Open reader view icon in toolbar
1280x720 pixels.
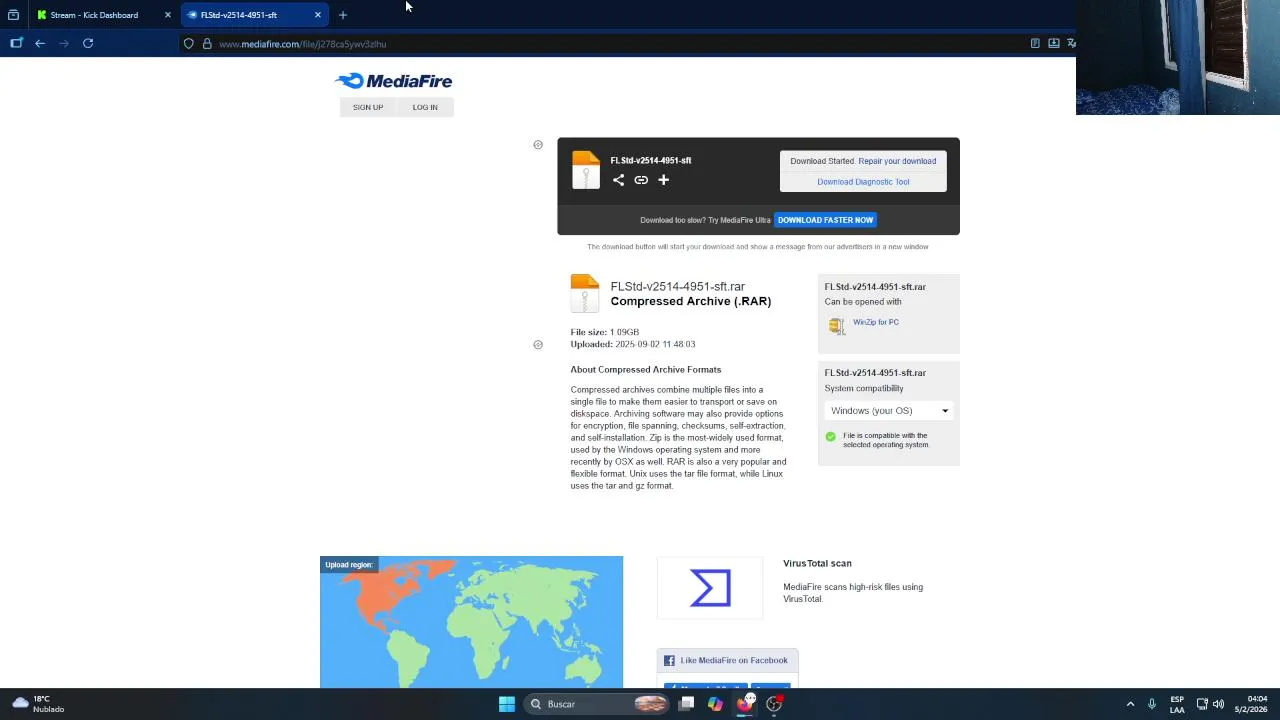1035,43
